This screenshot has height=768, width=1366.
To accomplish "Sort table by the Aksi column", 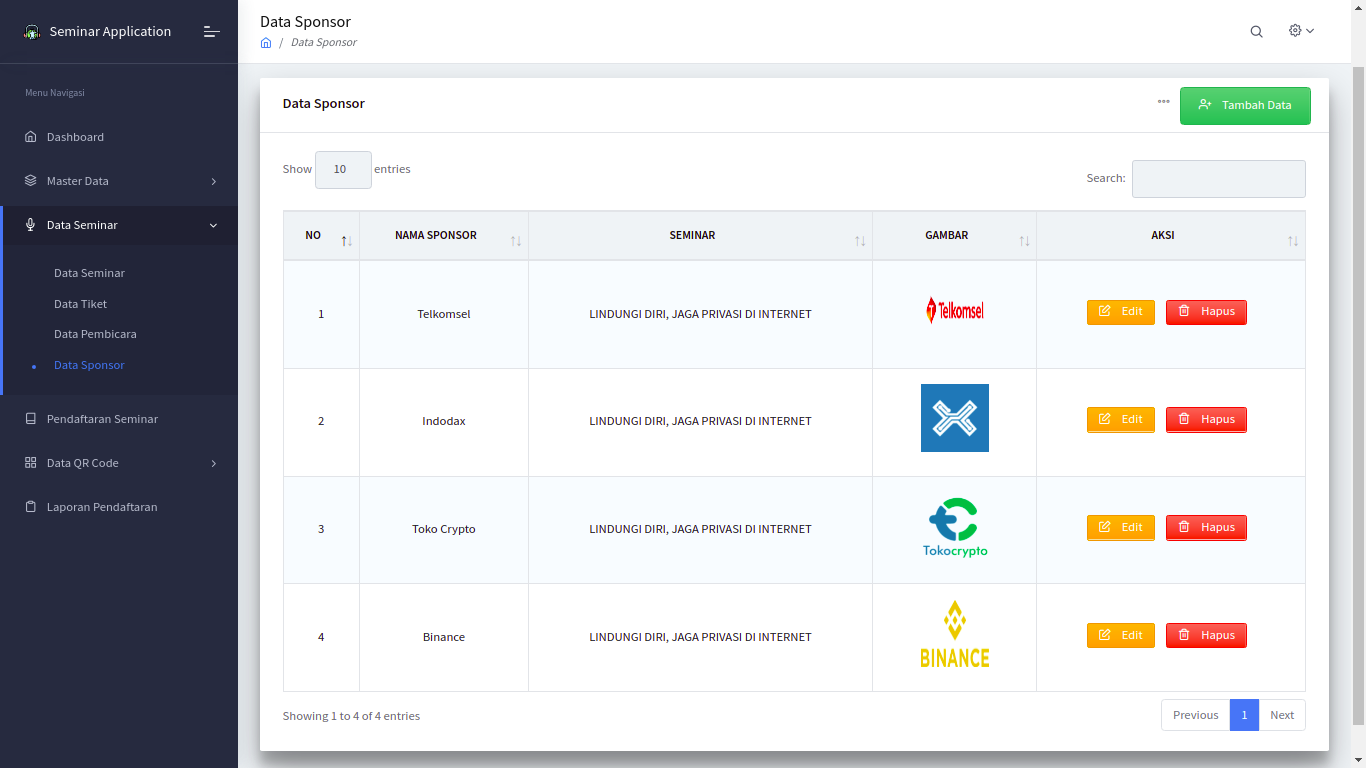I will pos(1171,236).
